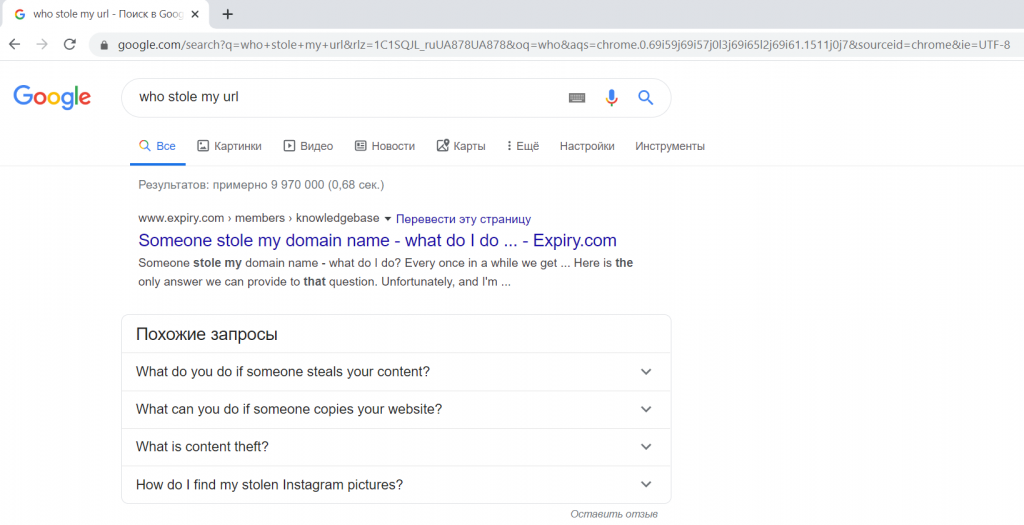View the site padlock security info
Screen dimensions: 1024x525
(x=103, y=45)
